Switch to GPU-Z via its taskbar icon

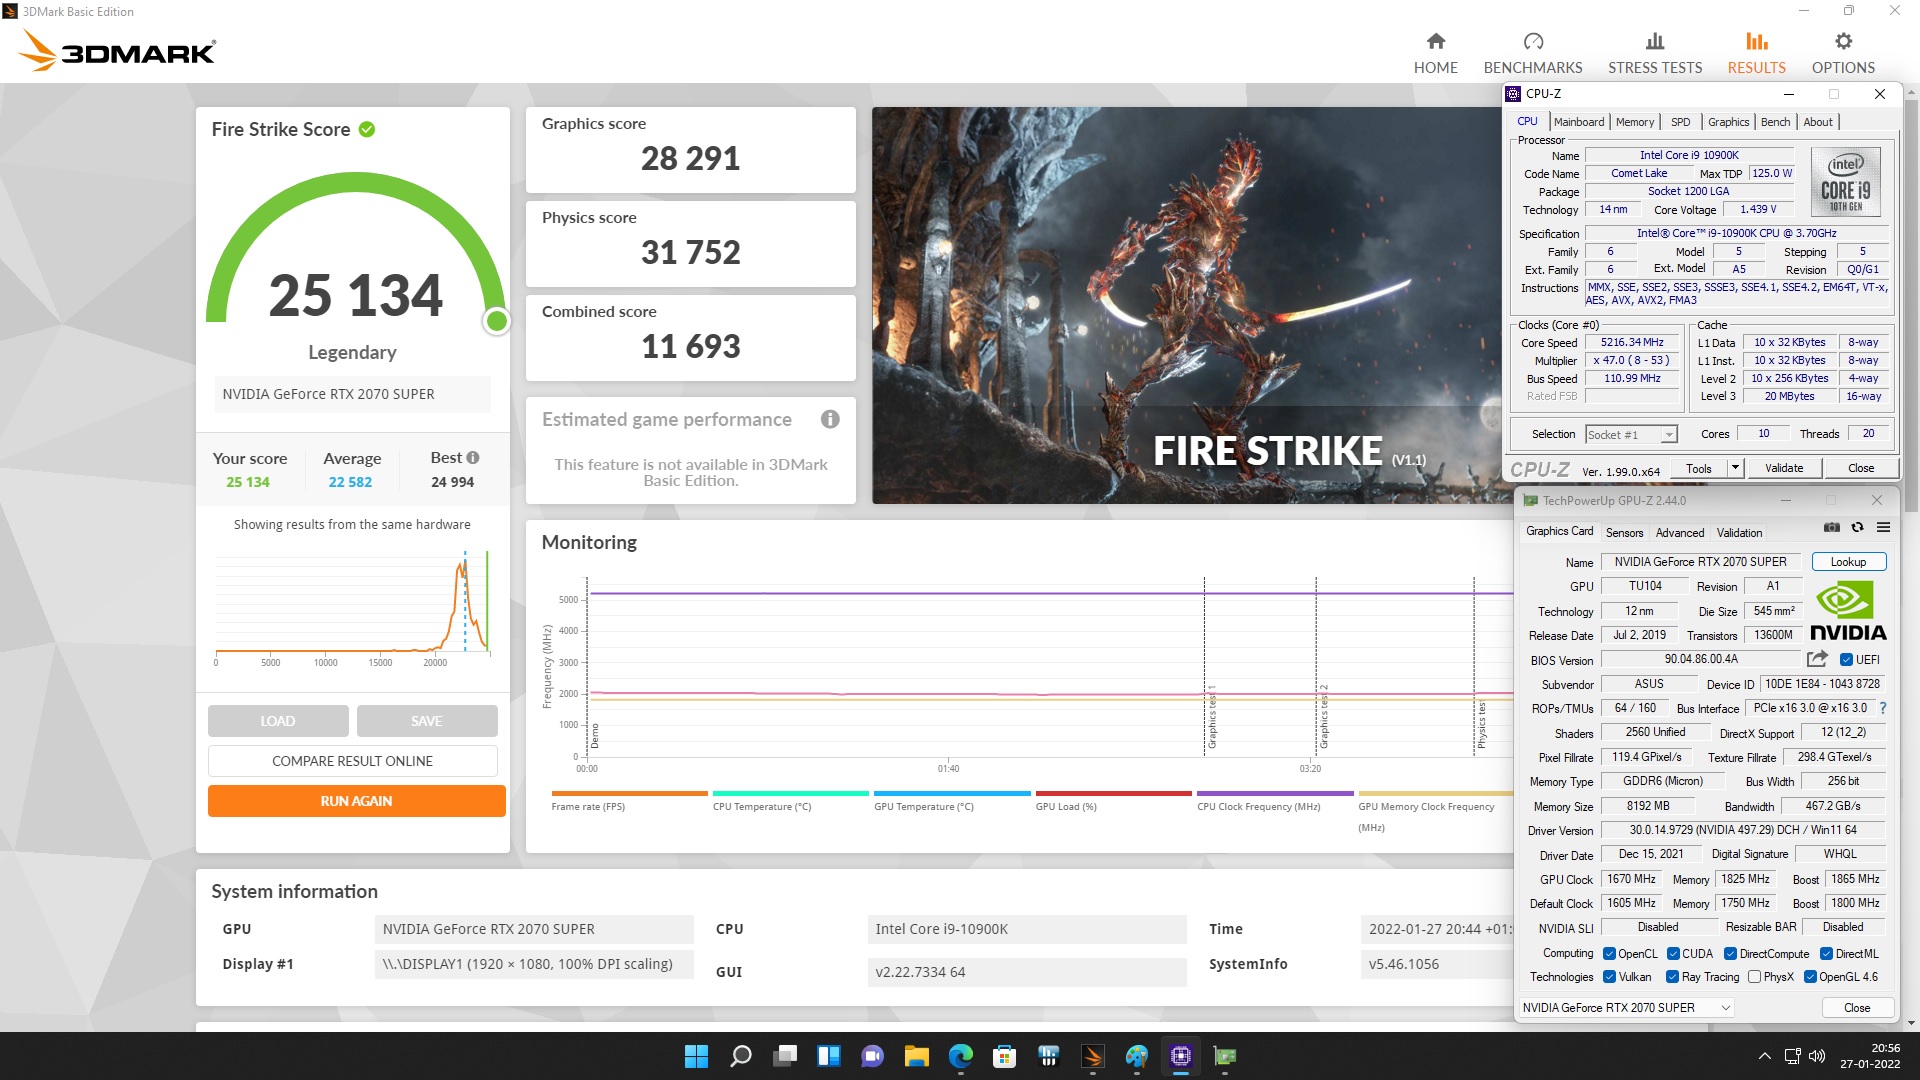click(x=1225, y=1056)
